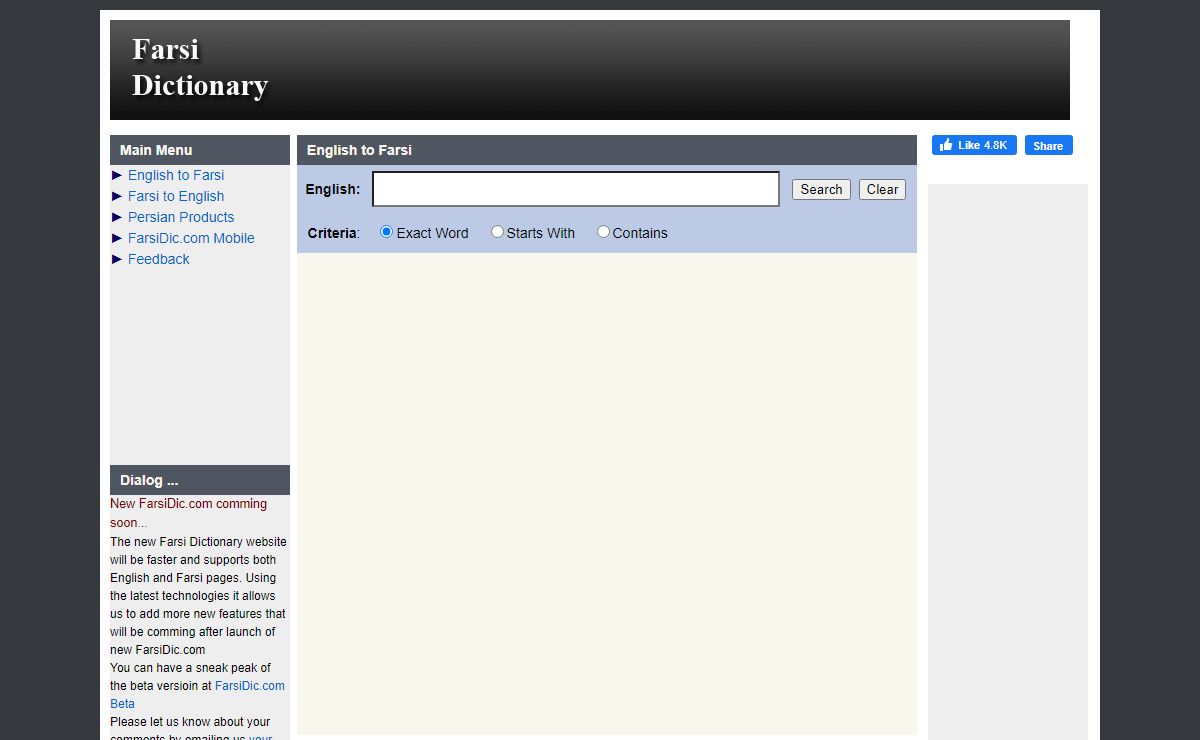Open the English to Farsi menu link
This screenshot has height=740, width=1200.
176,175
